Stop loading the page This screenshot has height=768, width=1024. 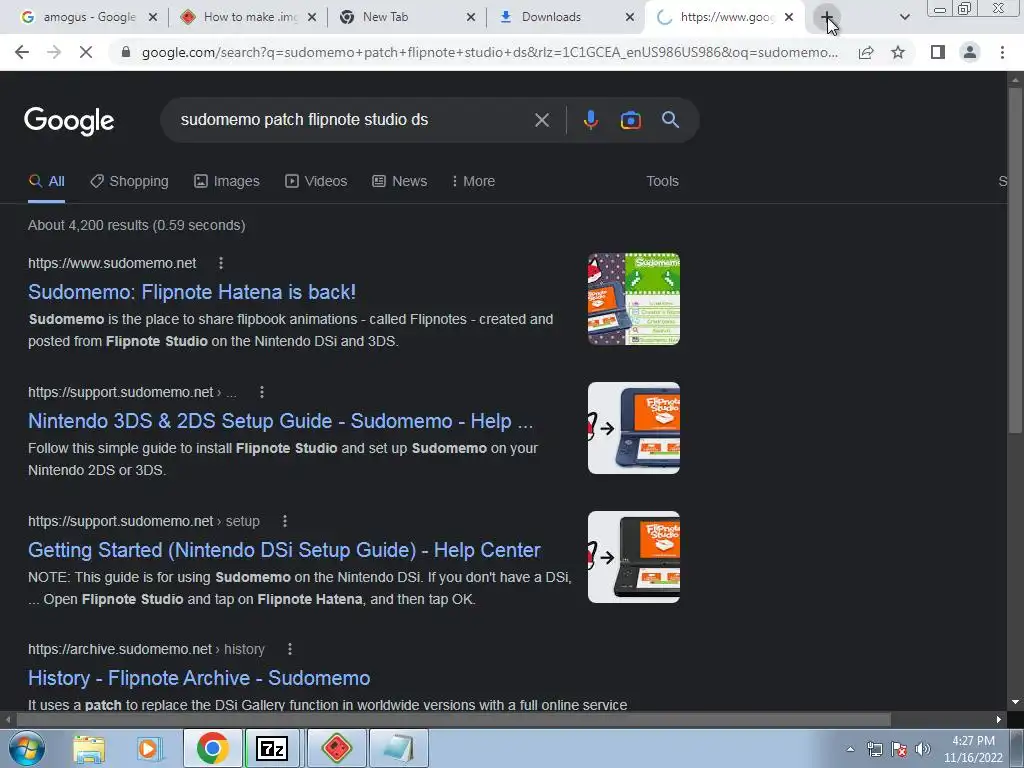[x=86, y=52]
